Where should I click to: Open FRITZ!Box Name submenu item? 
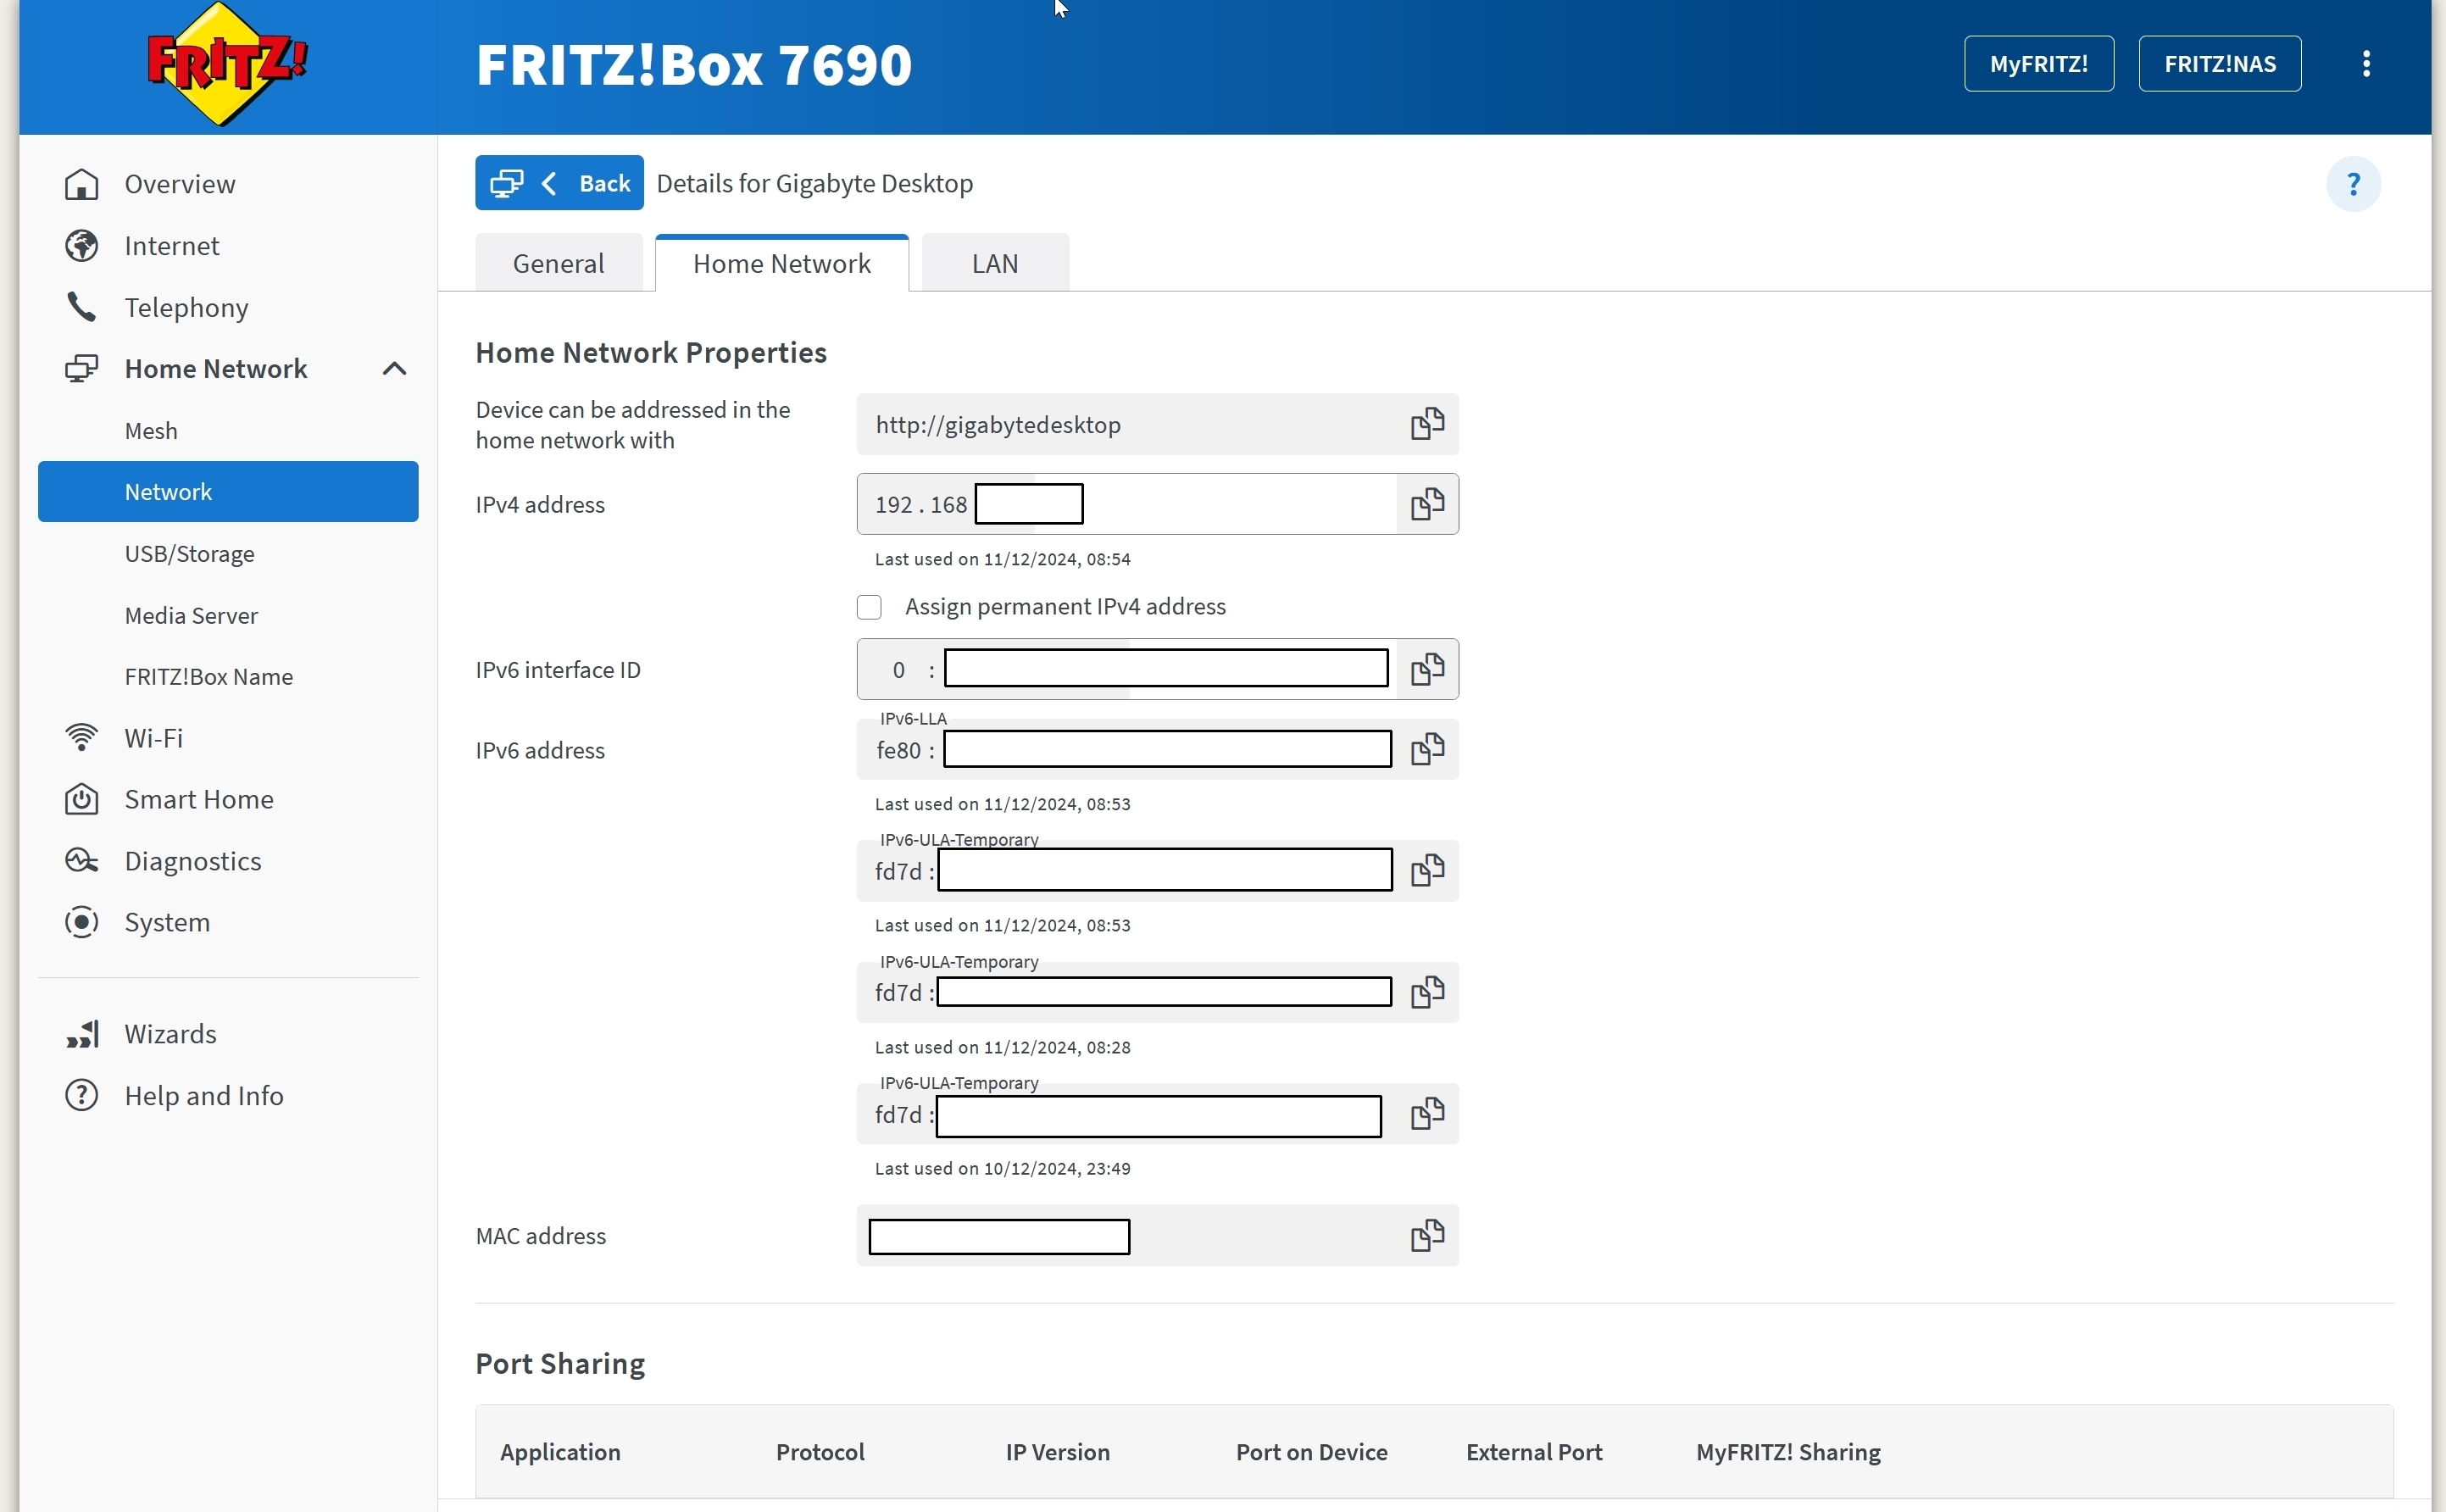point(208,677)
